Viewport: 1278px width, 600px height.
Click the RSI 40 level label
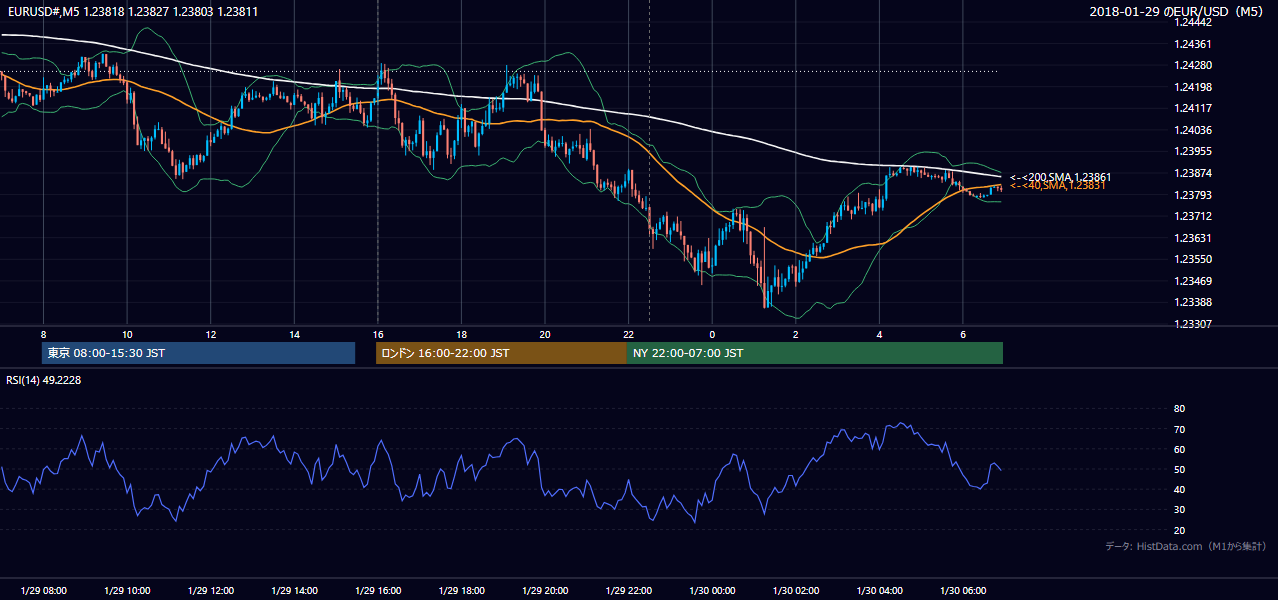pyautogui.click(x=1180, y=489)
